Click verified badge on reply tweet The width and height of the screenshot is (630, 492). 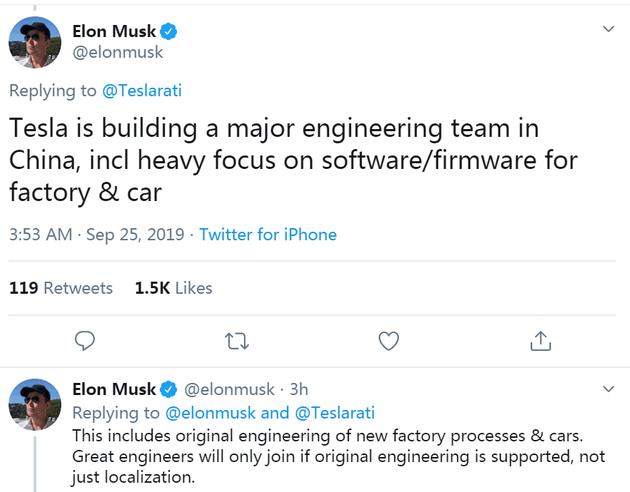169,388
